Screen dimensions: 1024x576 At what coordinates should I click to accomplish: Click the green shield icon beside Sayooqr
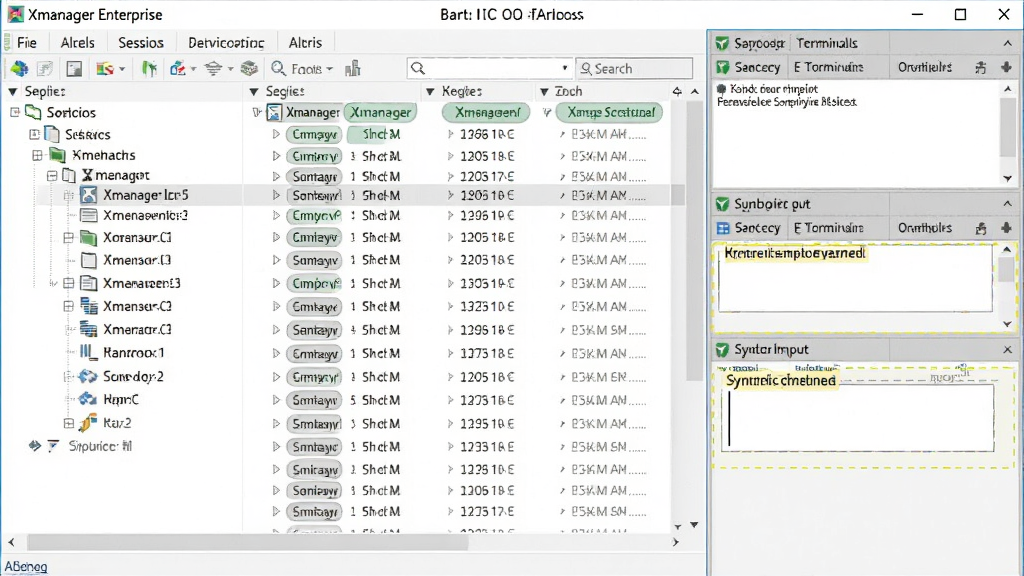click(722, 43)
